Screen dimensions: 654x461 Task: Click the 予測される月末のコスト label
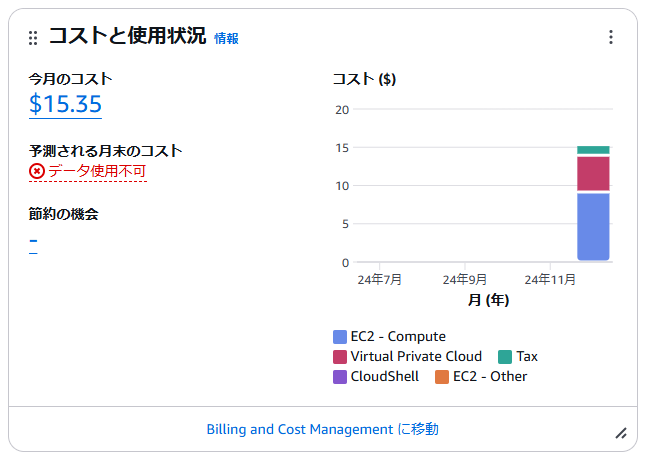[x=106, y=151]
